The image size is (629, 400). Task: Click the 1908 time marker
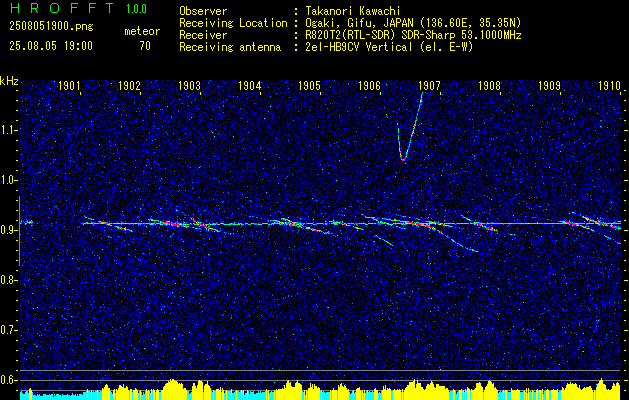tap(489, 85)
